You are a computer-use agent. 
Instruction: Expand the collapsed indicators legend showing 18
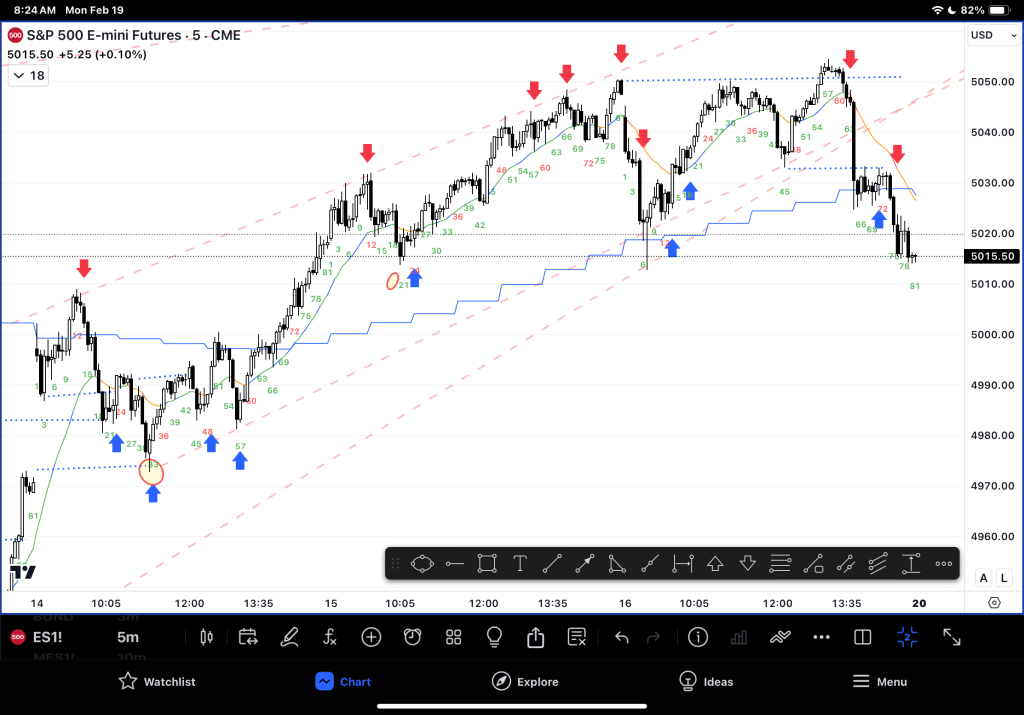click(29, 75)
